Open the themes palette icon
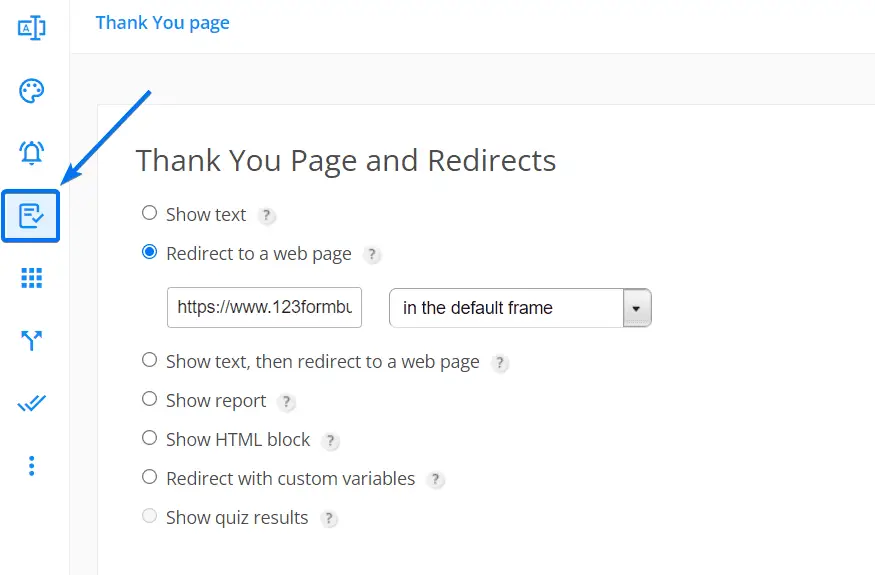The image size is (875, 575). [x=31, y=90]
